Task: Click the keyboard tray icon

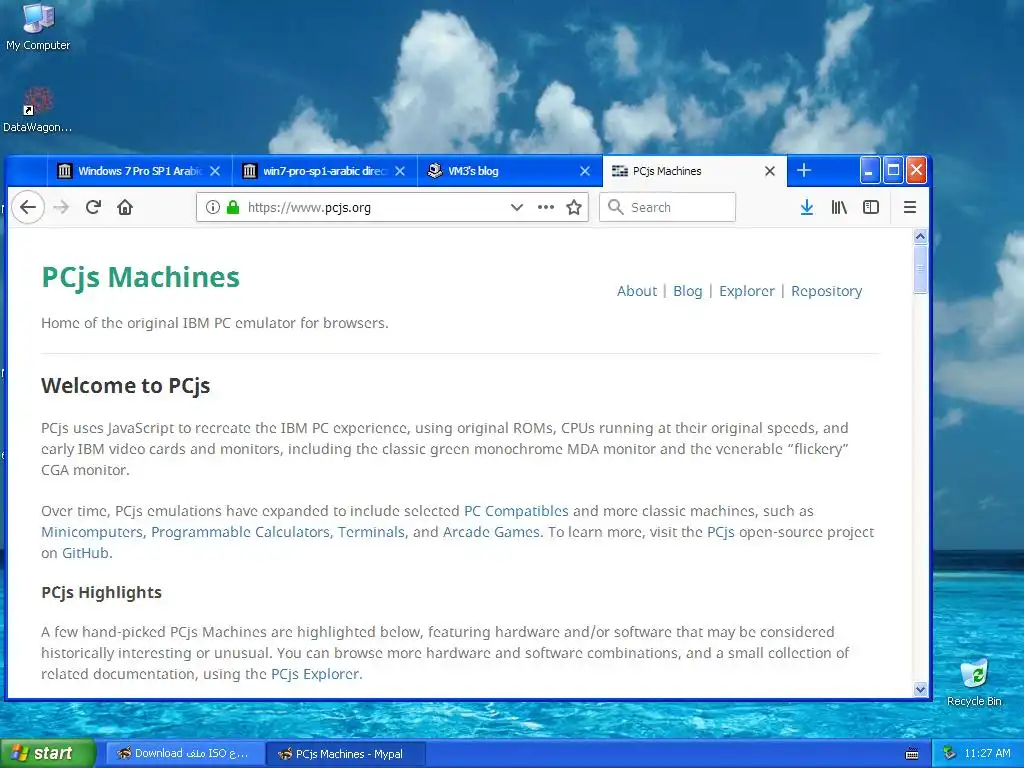Action: point(912,754)
